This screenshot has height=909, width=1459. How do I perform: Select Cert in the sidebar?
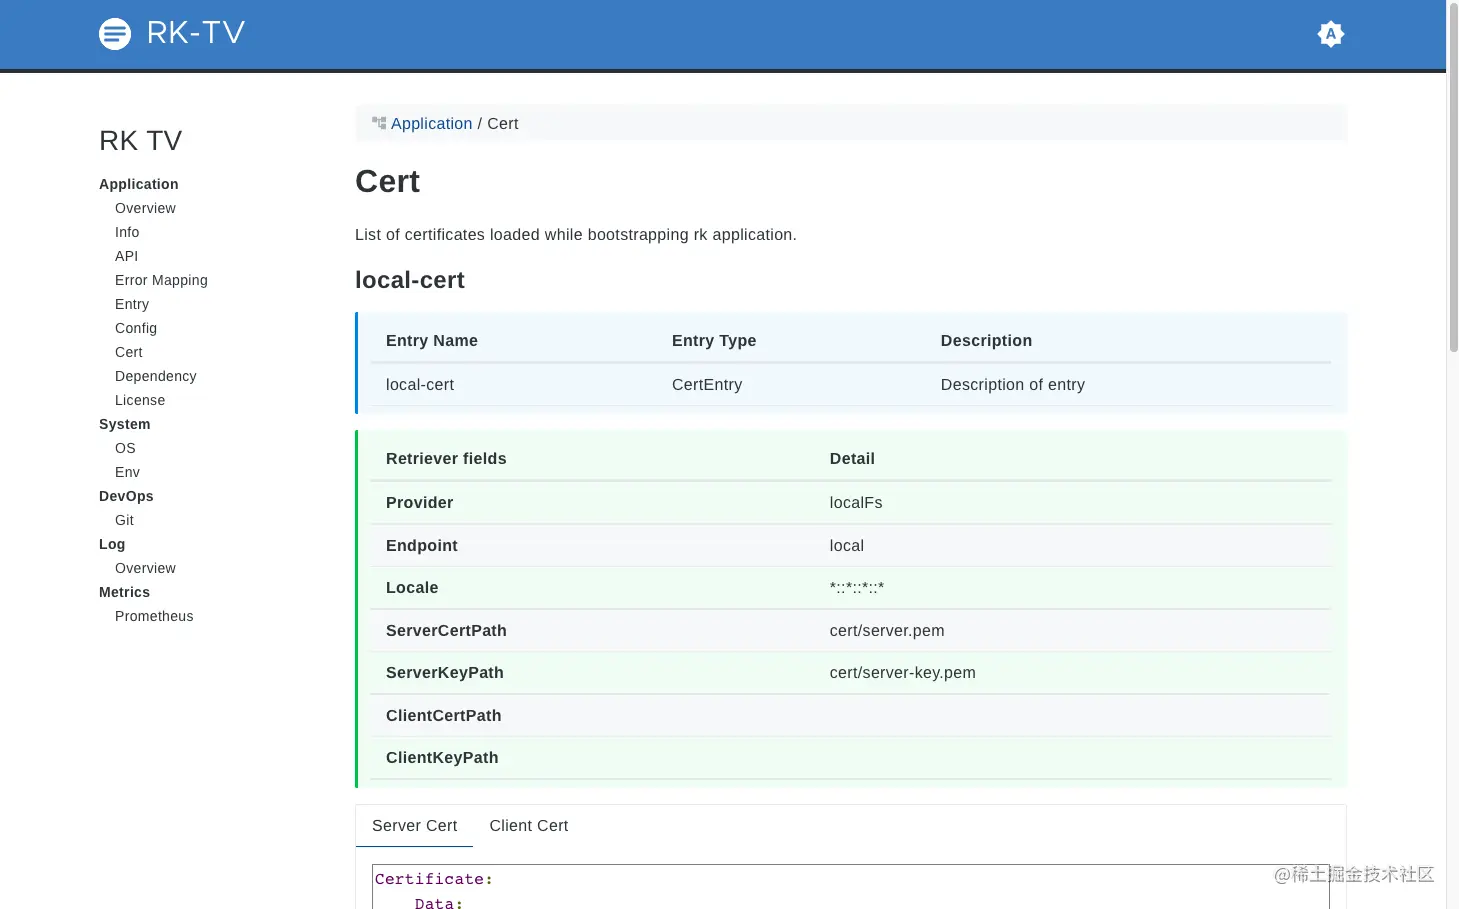[129, 352]
